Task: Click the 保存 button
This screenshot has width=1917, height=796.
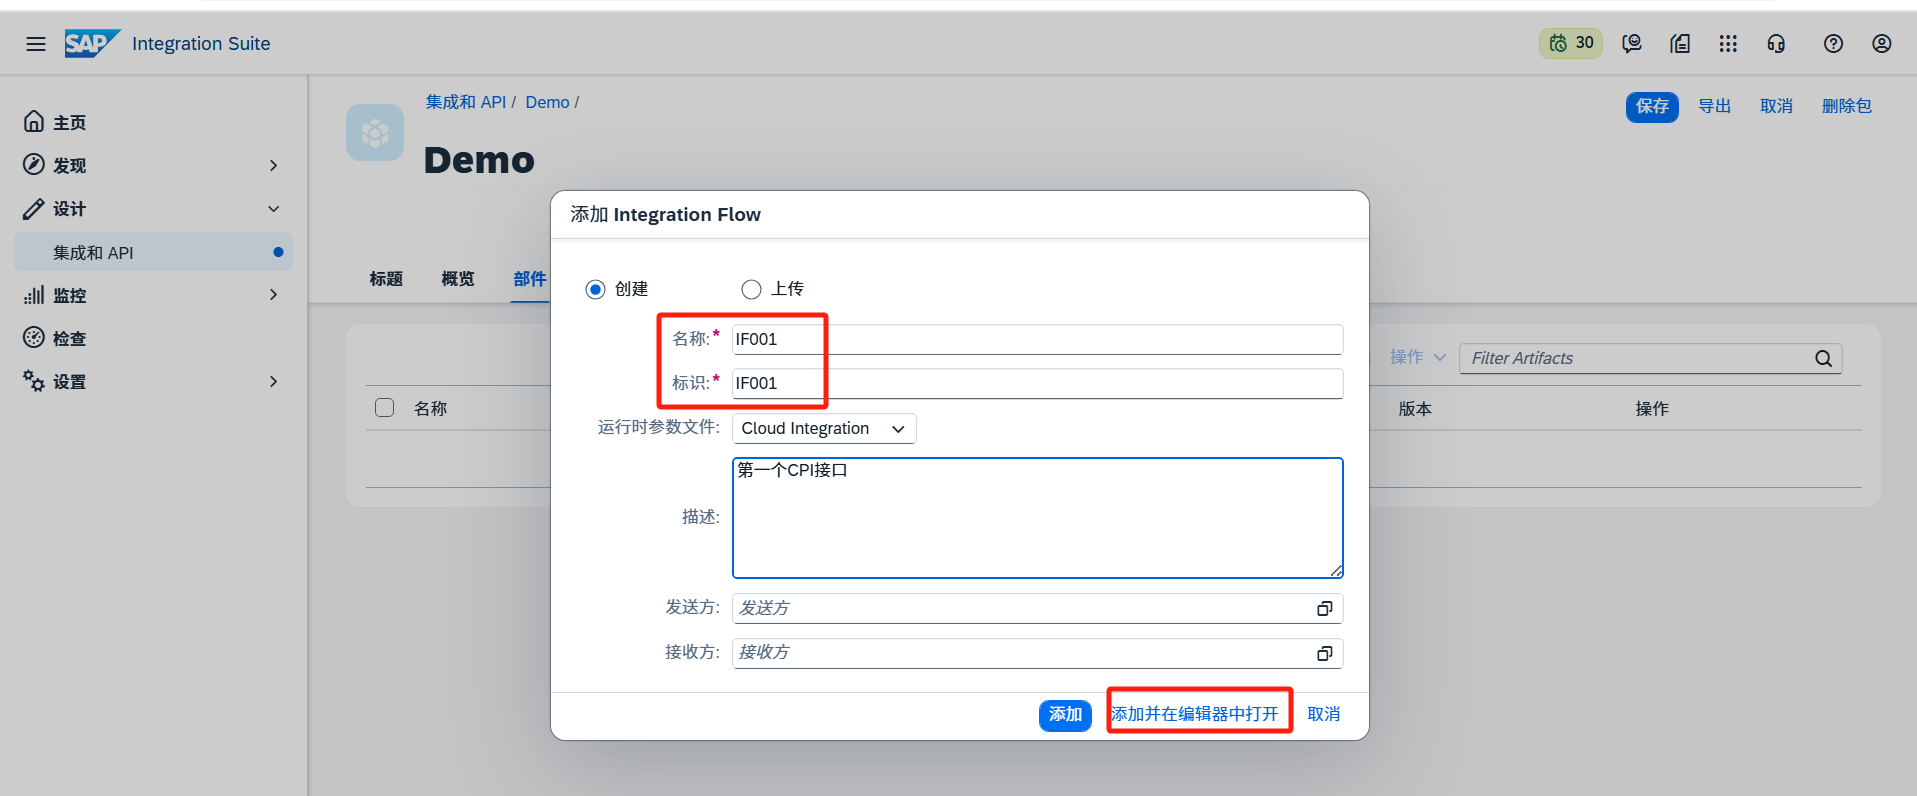Action: coord(1652,106)
